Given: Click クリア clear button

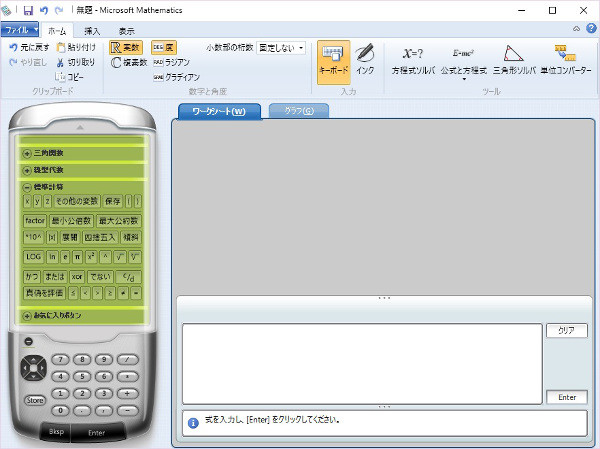Looking at the screenshot, I should pos(566,331).
